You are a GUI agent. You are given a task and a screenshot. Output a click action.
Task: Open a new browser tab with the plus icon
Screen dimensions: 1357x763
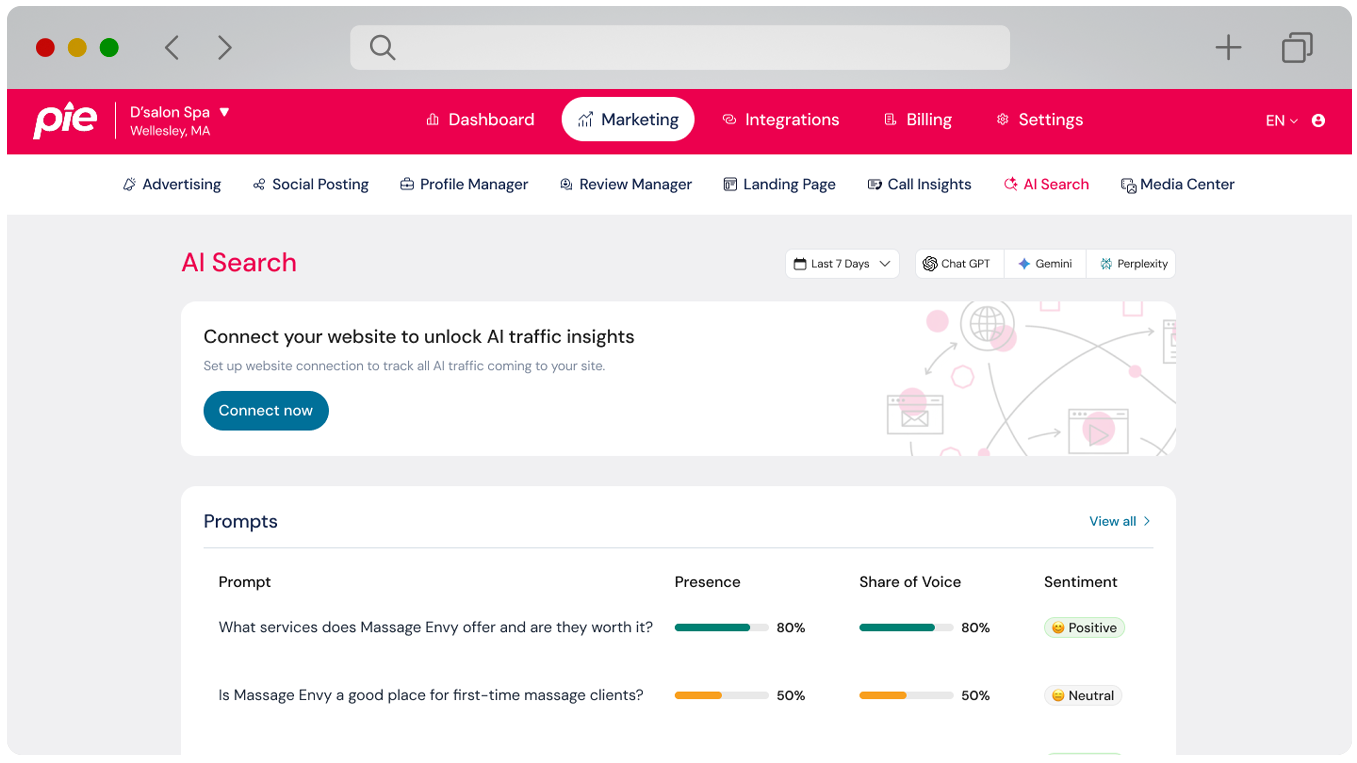[x=1228, y=47]
